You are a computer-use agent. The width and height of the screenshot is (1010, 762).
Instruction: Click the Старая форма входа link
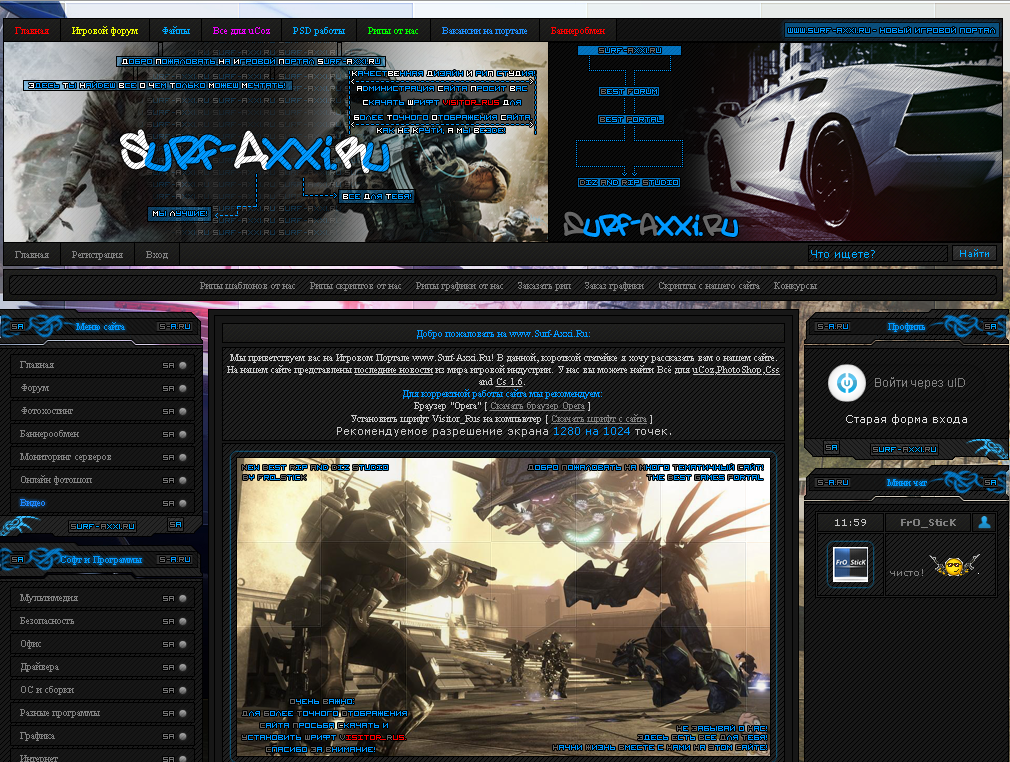[906, 419]
